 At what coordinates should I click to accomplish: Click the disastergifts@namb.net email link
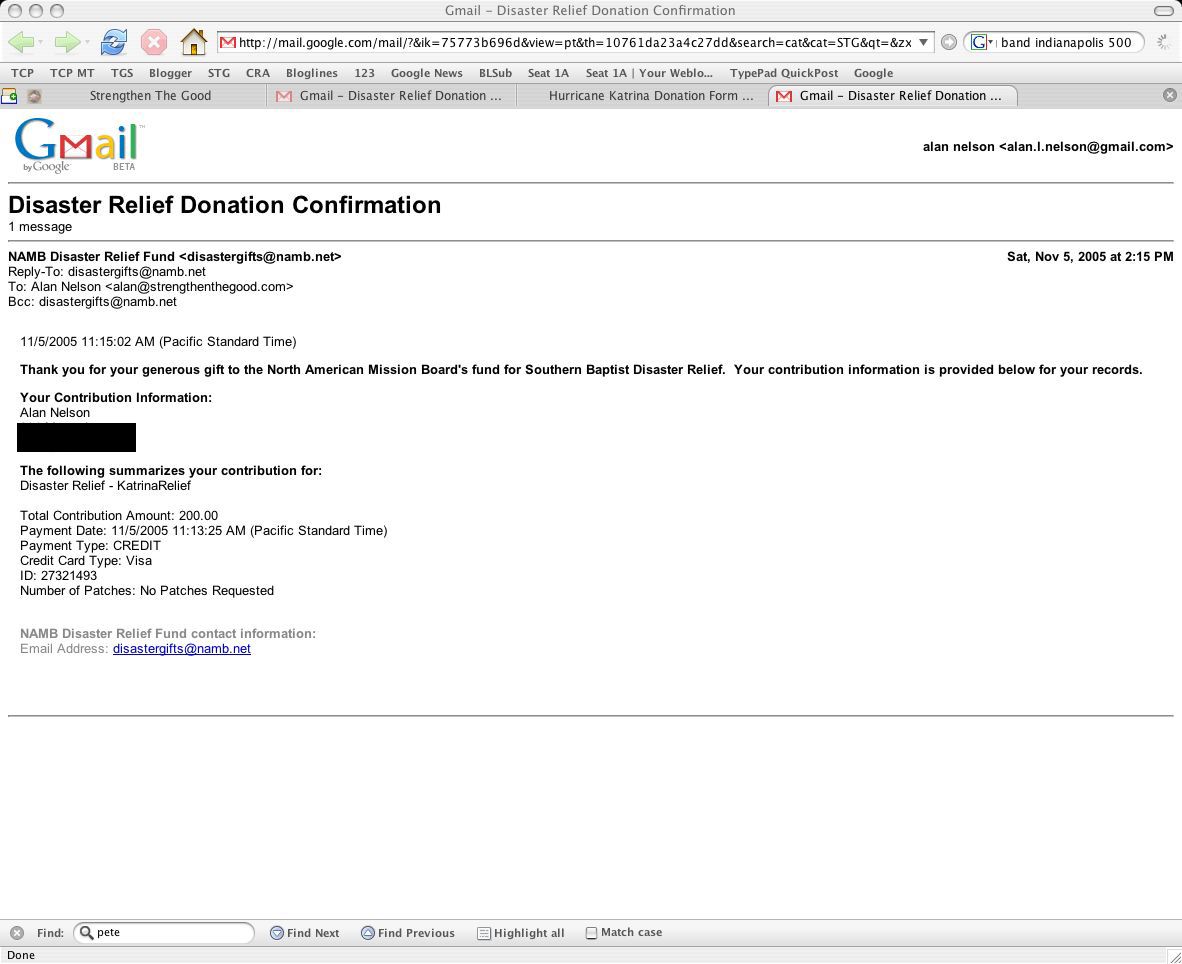181,649
